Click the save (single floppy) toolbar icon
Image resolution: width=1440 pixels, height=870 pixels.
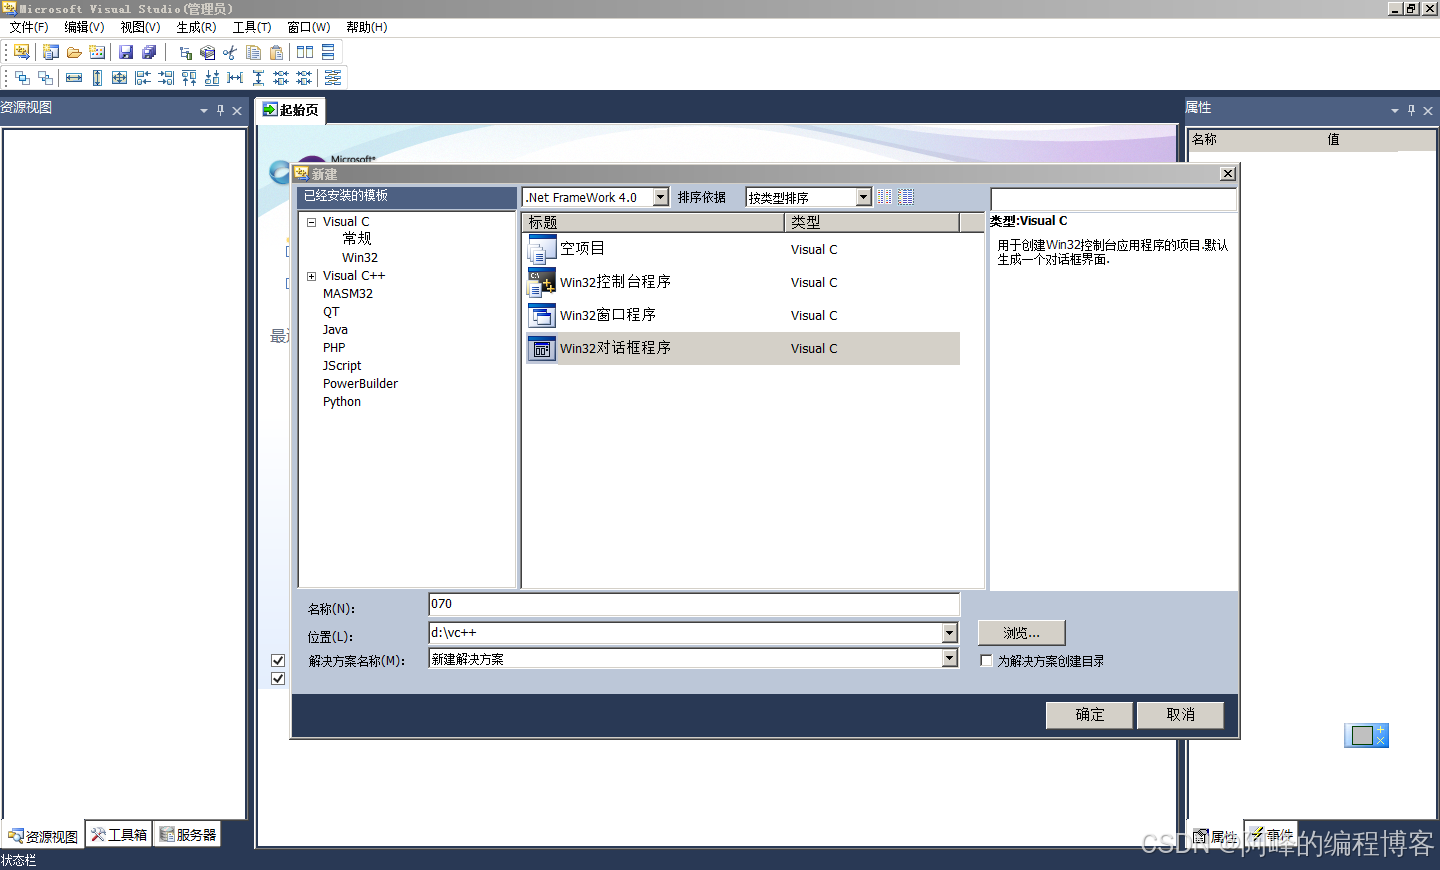(126, 52)
